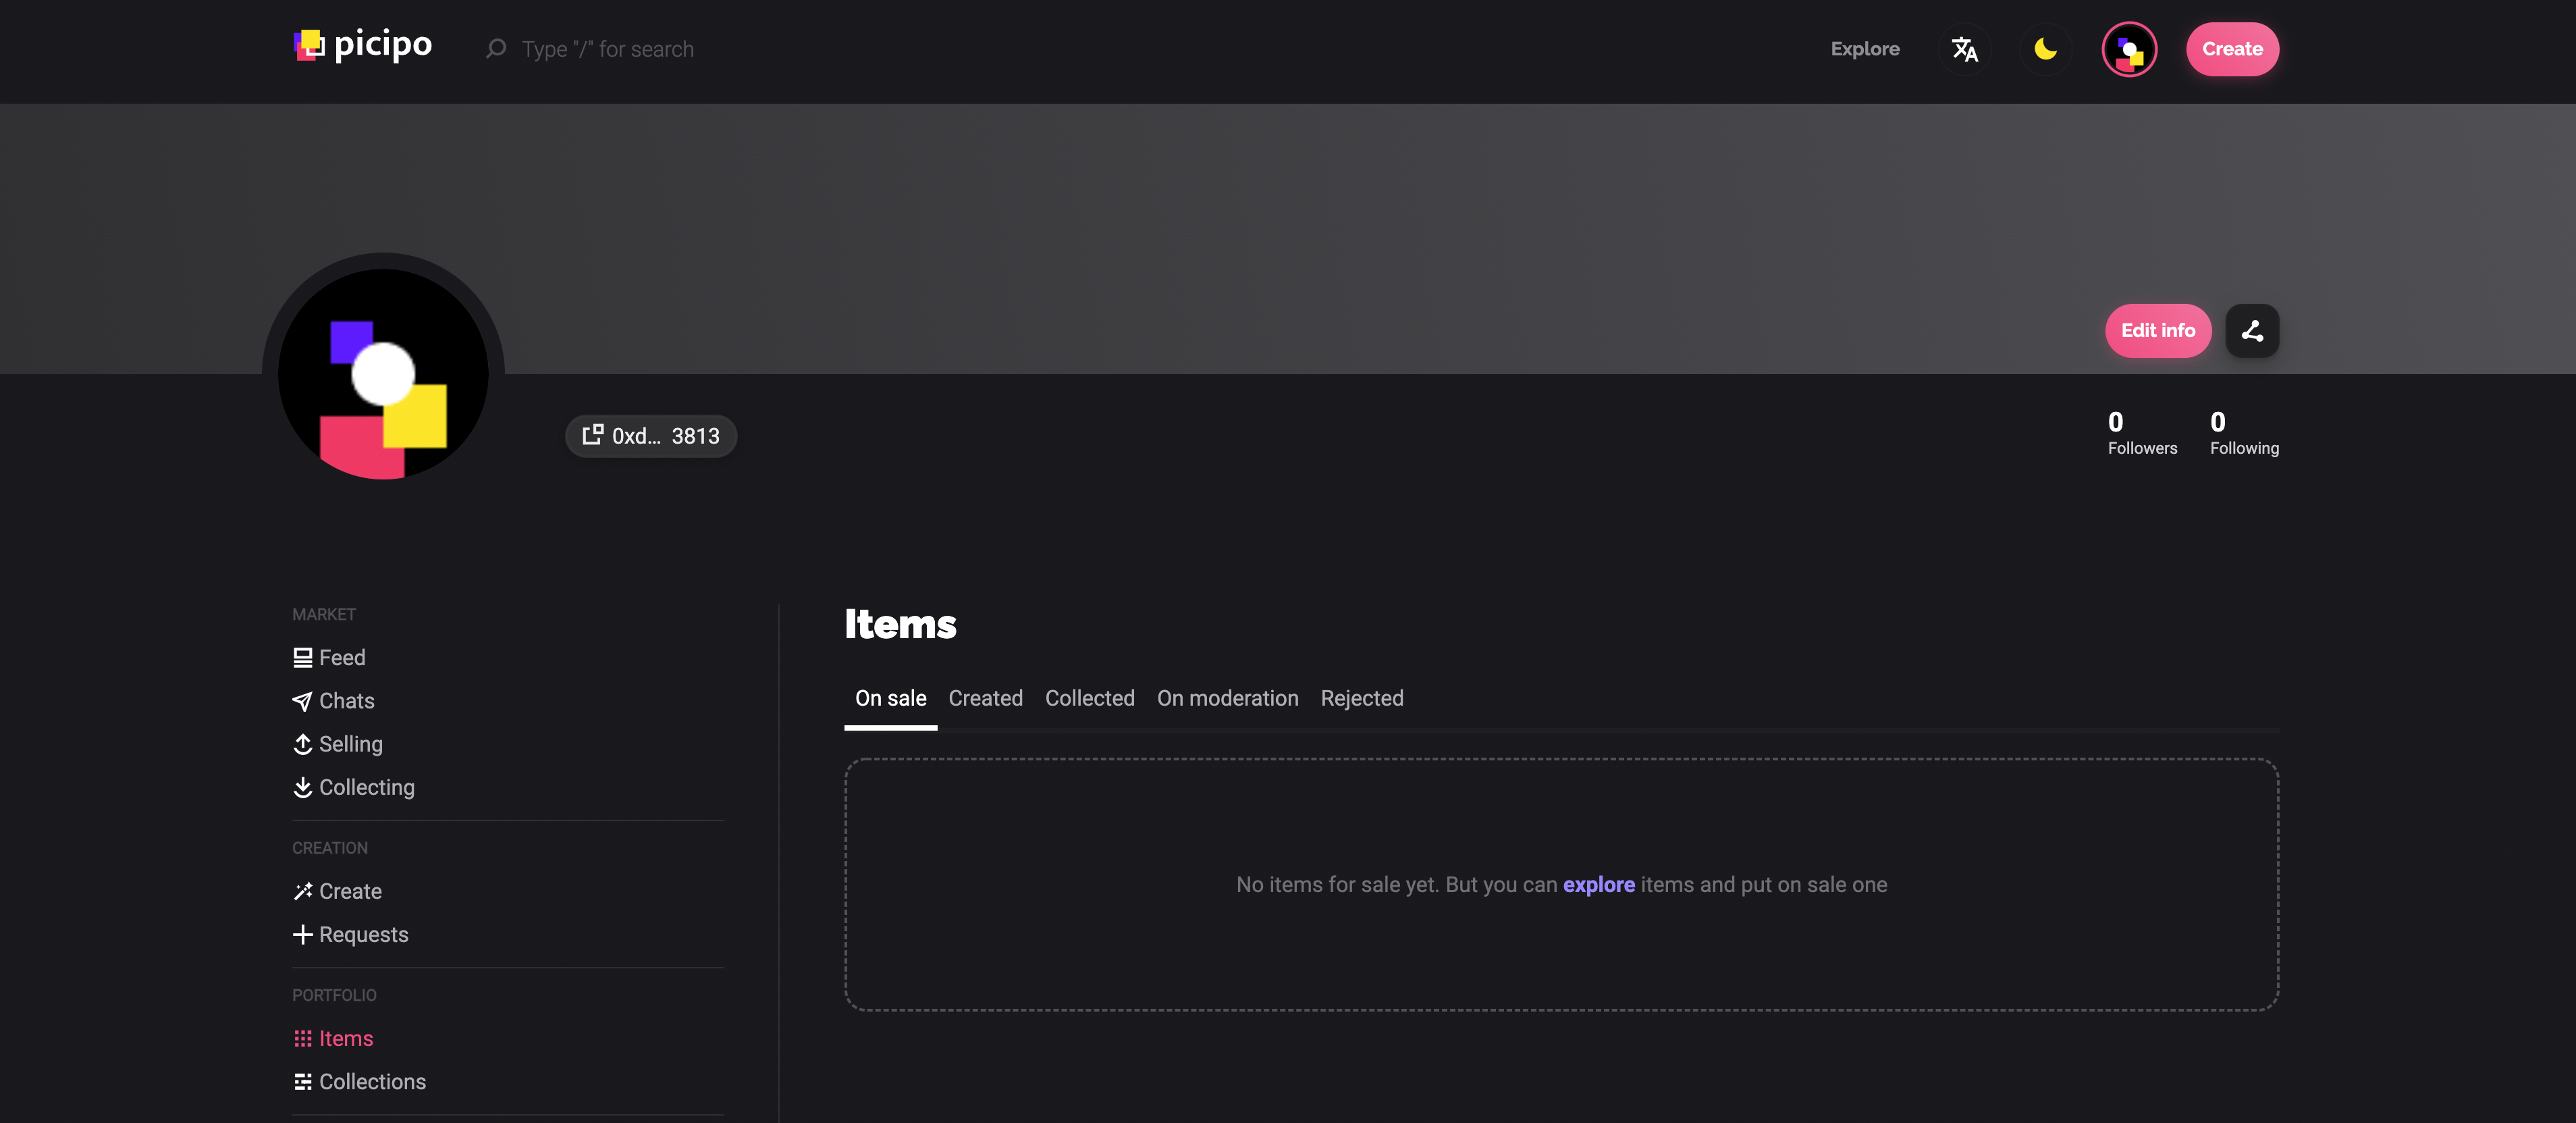Click the external link icon beside the wallet address

592,435
